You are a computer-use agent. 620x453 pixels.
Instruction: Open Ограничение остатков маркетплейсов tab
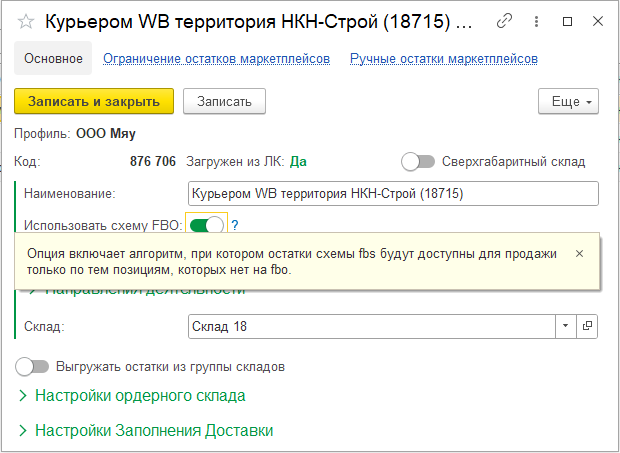[216, 59]
